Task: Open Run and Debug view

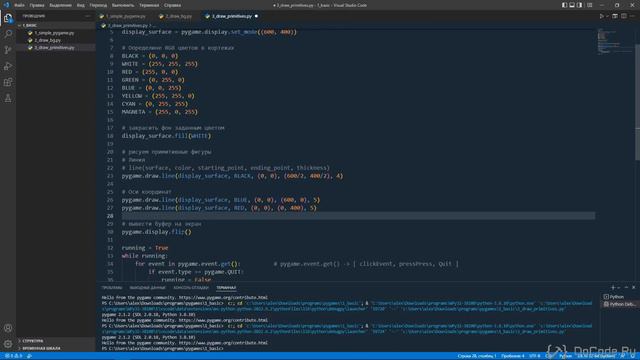Action: 8,66
